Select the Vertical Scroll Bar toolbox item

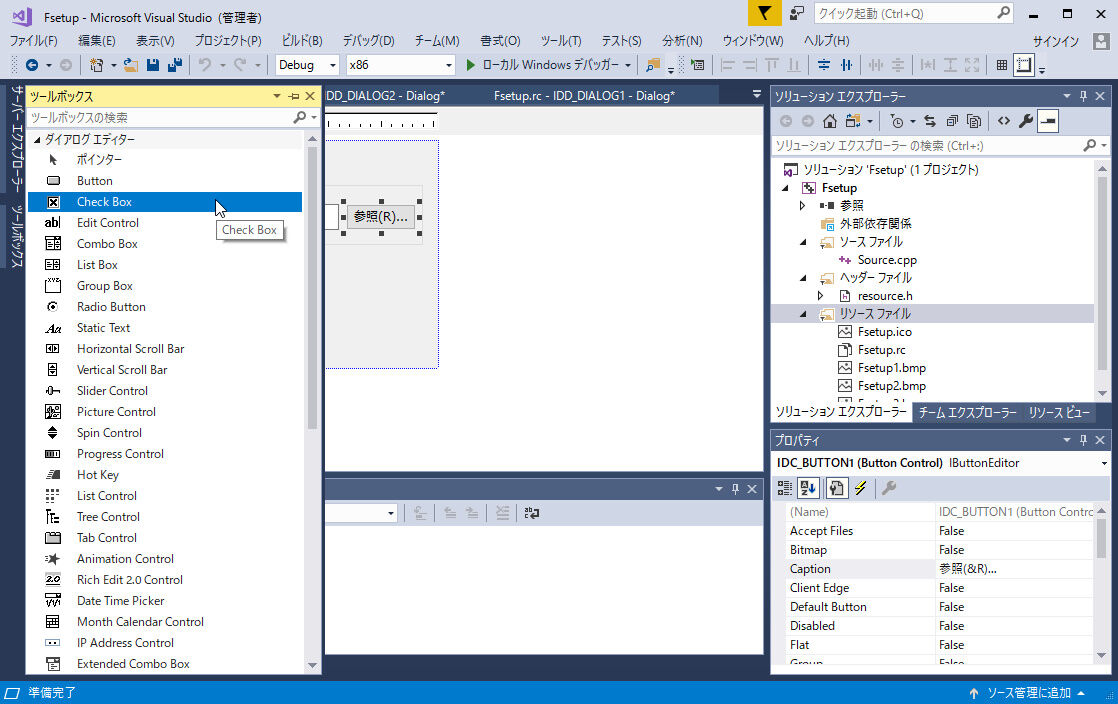coord(165,370)
